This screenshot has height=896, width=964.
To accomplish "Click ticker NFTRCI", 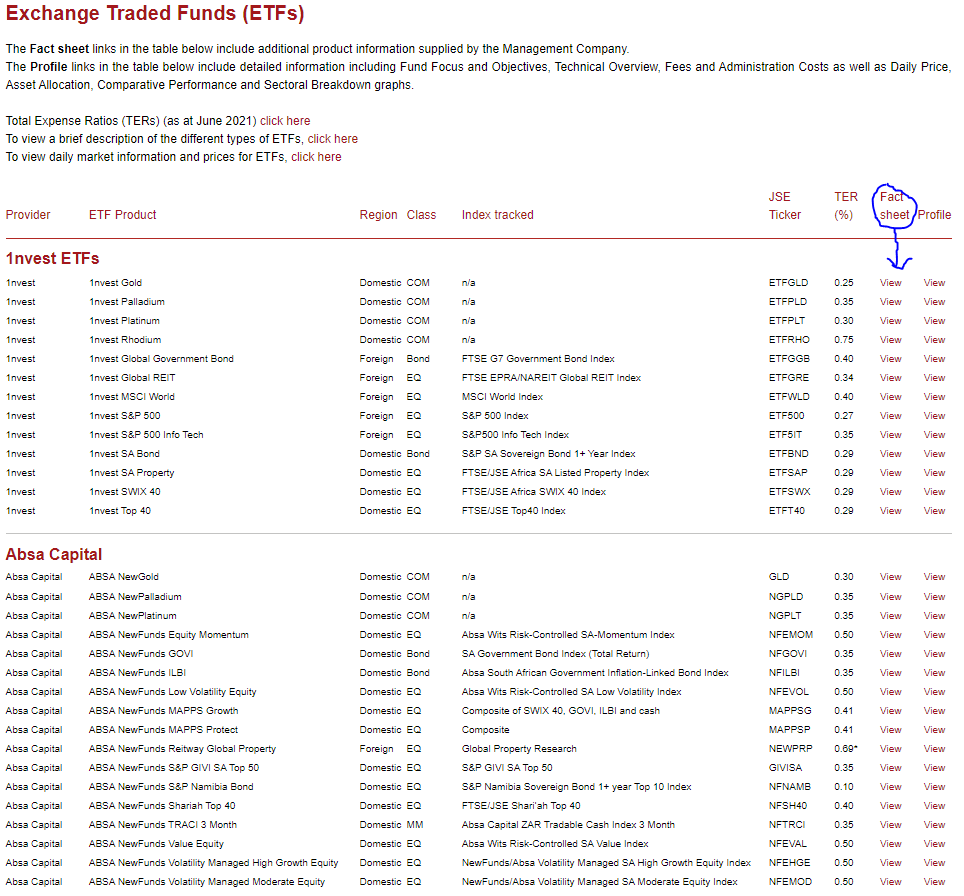I will pyautogui.click(x=787, y=825).
